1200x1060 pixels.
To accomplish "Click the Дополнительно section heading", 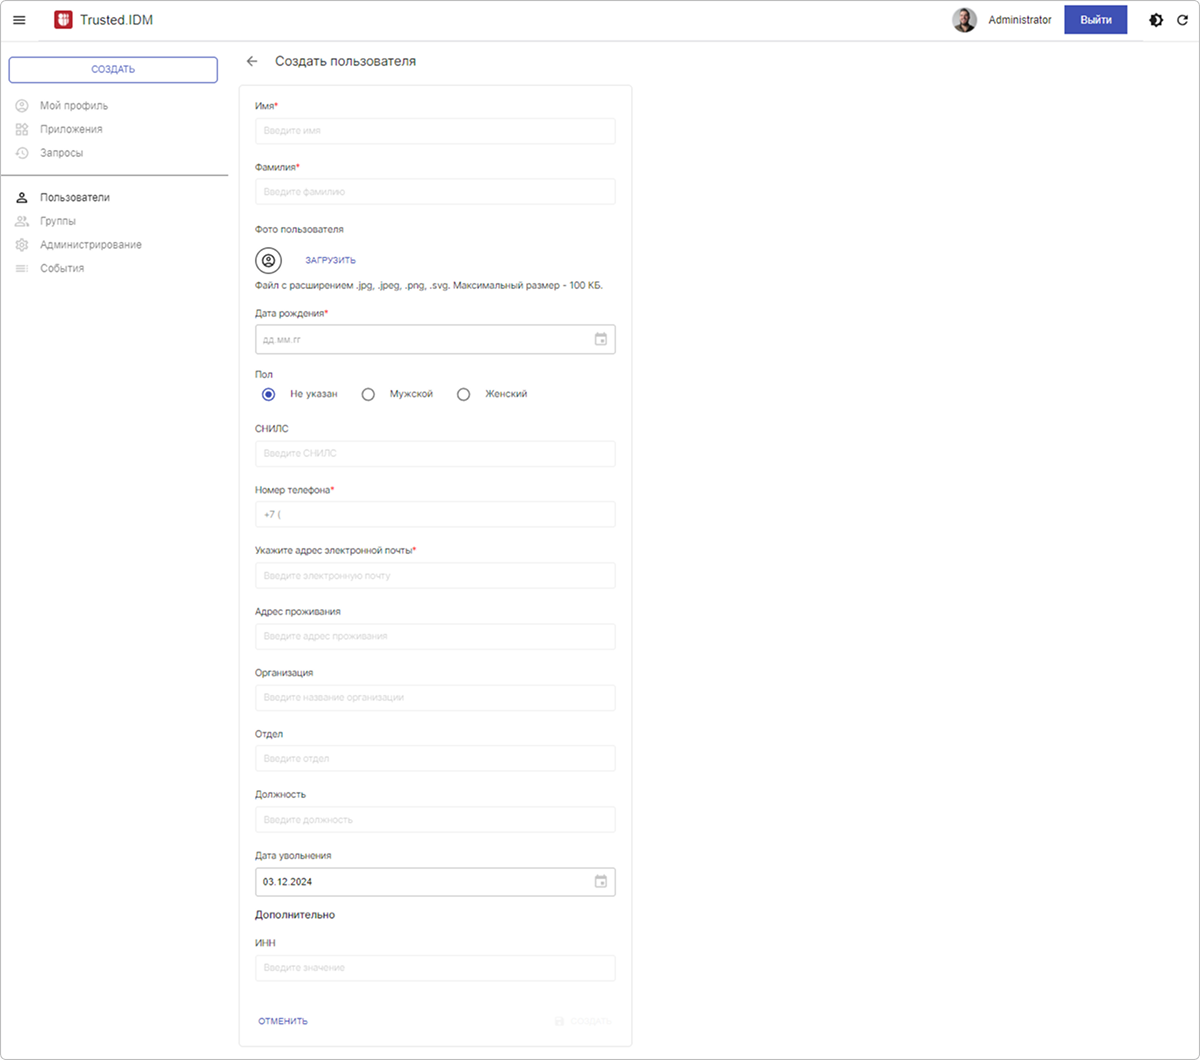I will pos(295,915).
